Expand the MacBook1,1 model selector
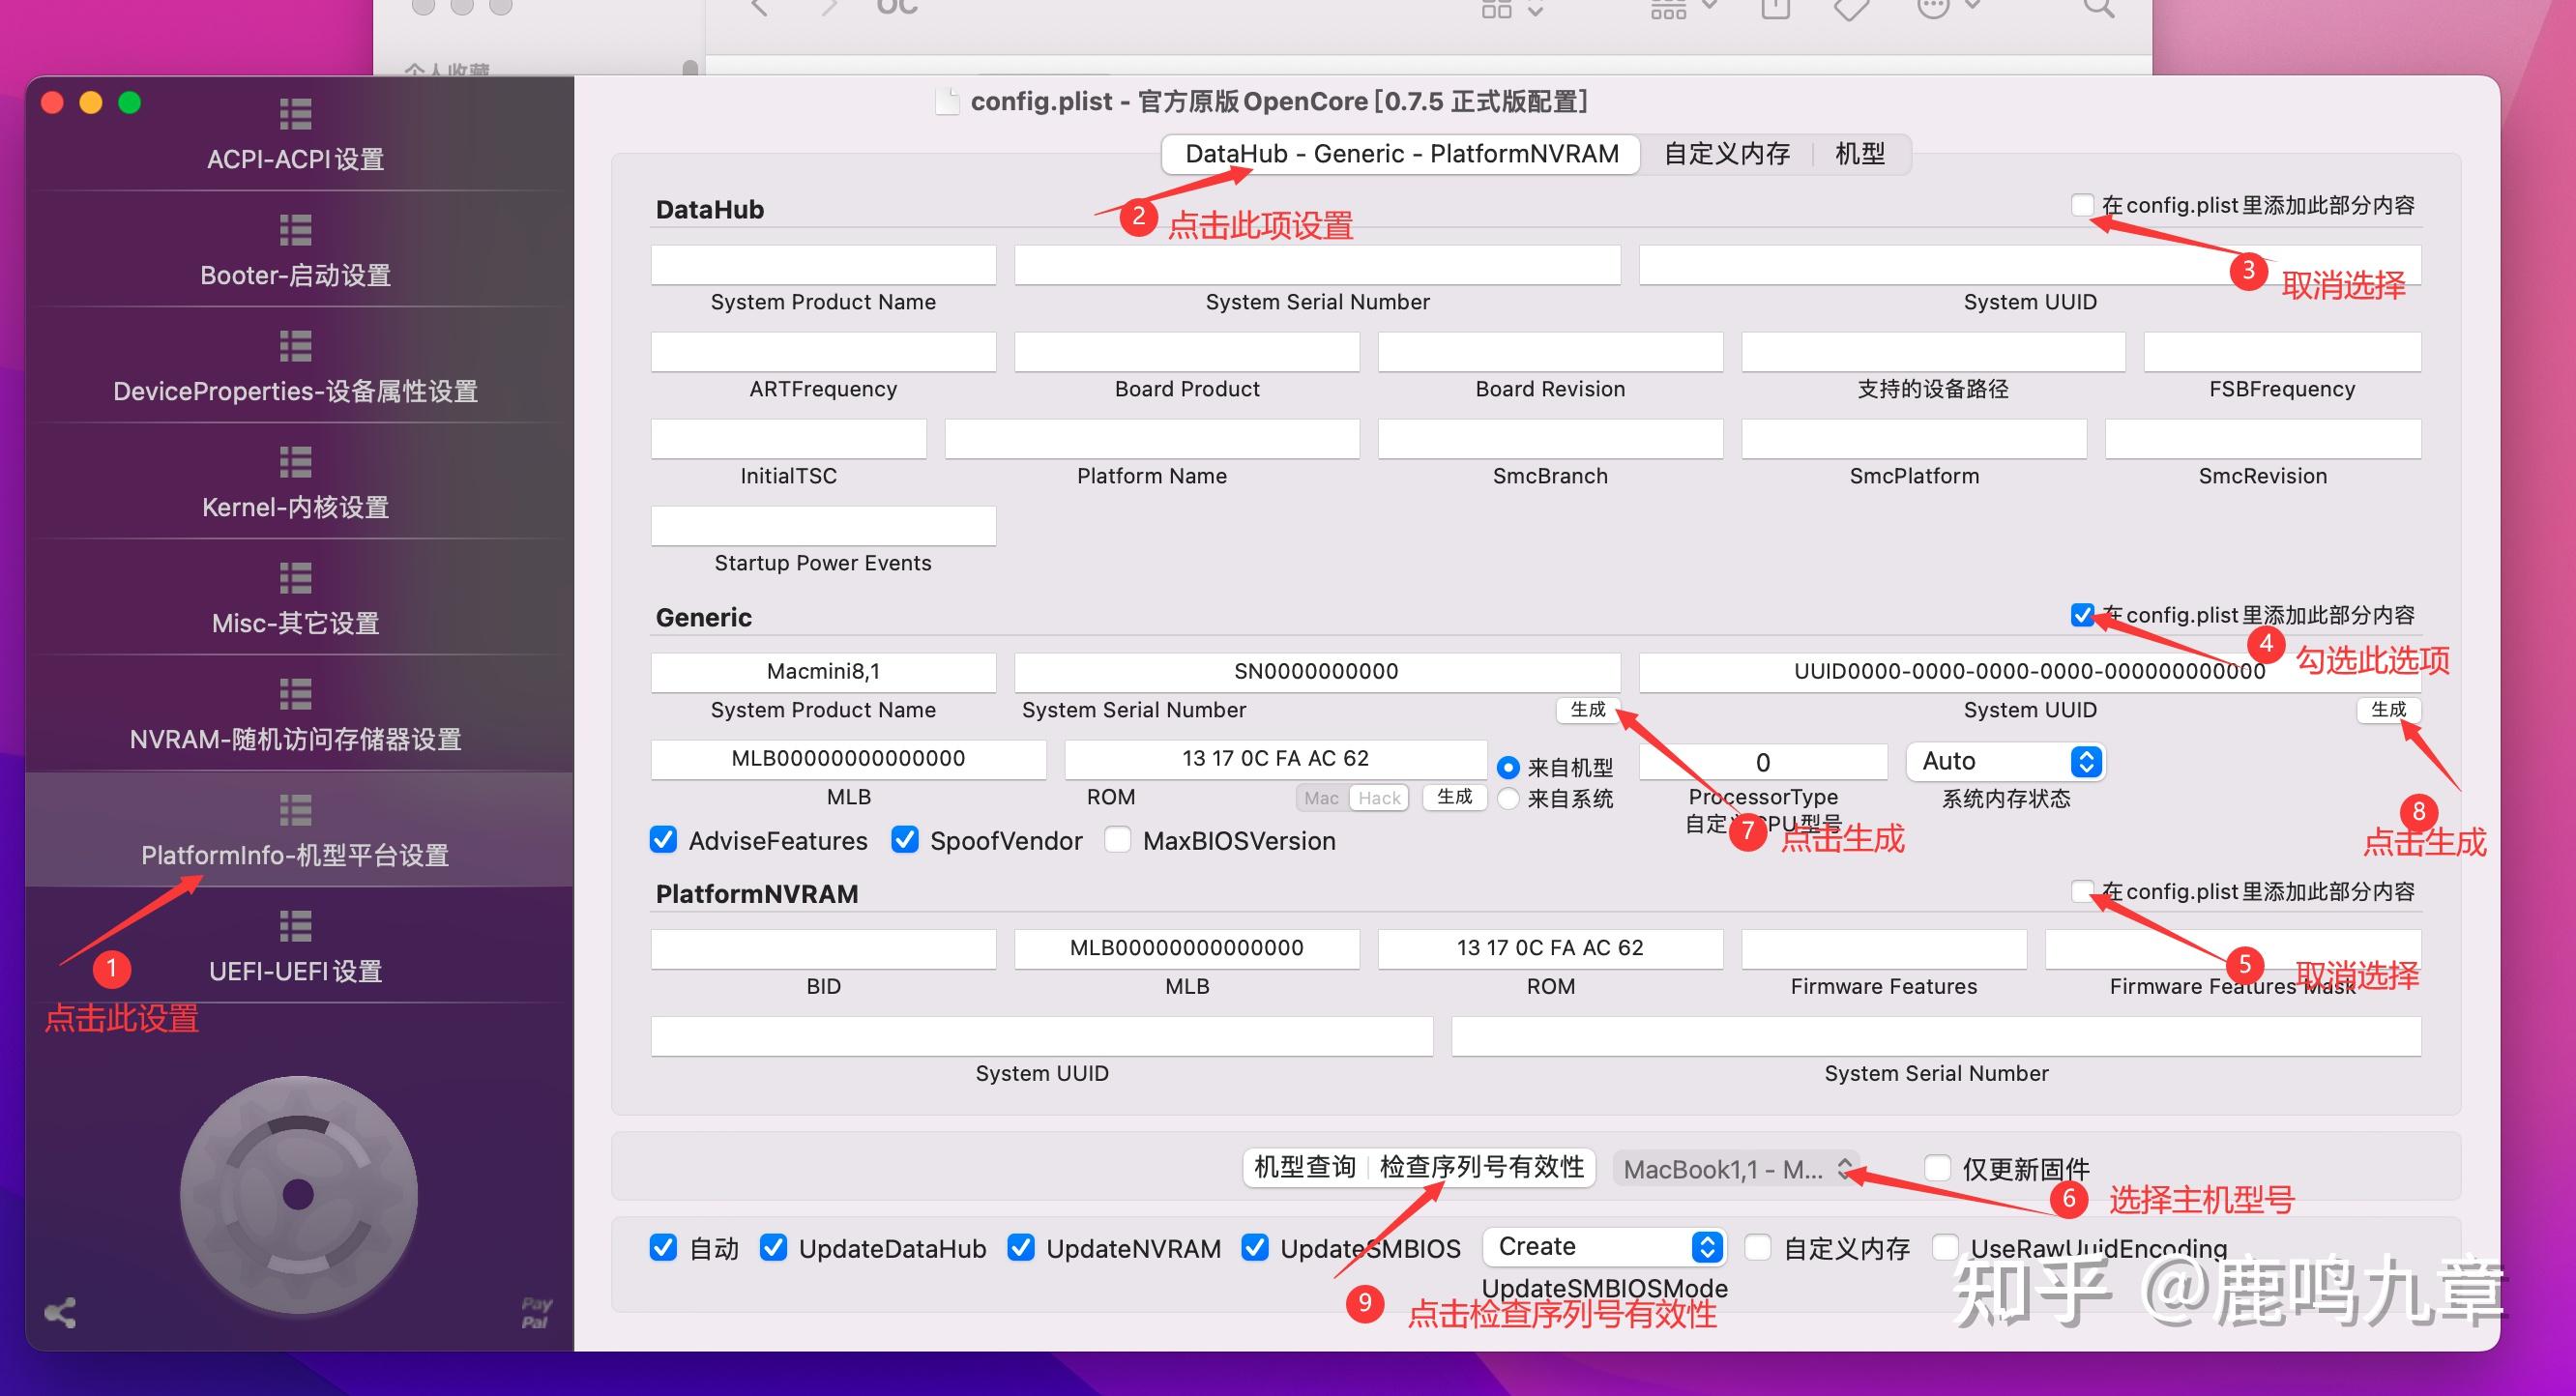 pyautogui.click(x=1737, y=1168)
